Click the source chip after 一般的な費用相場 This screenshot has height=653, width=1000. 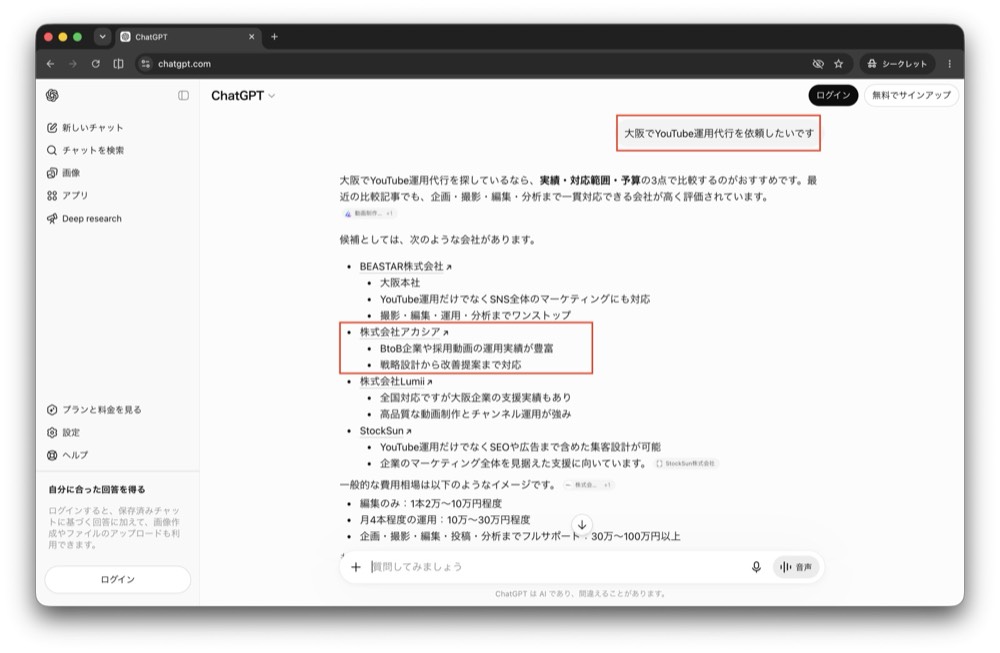(588, 485)
